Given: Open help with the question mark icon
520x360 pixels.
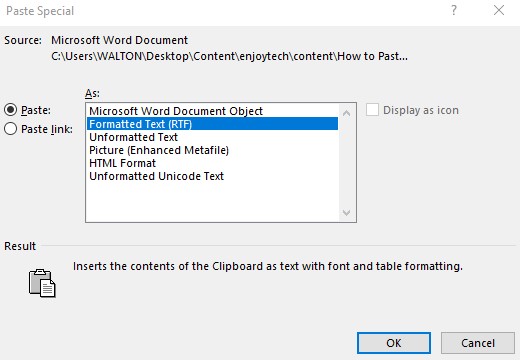Looking at the screenshot, I should coord(454,10).
